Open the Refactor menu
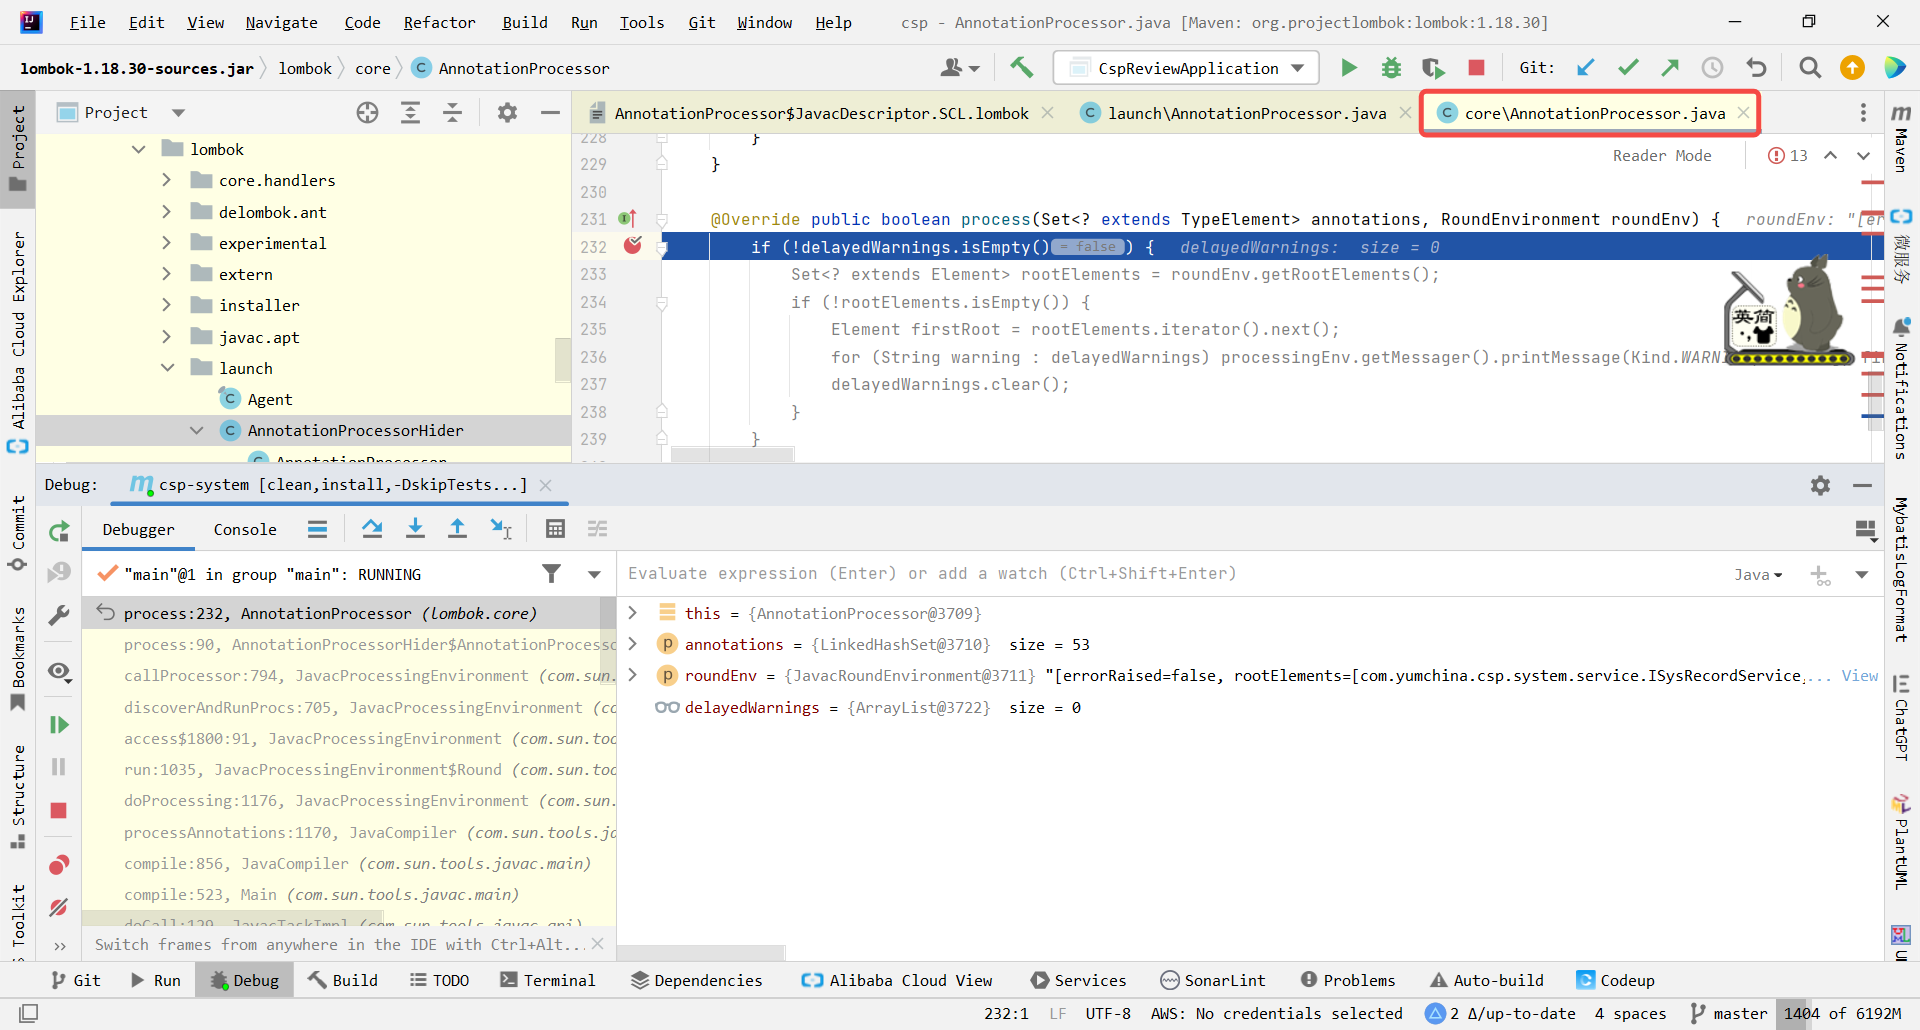This screenshot has height=1030, width=1920. (x=439, y=22)
